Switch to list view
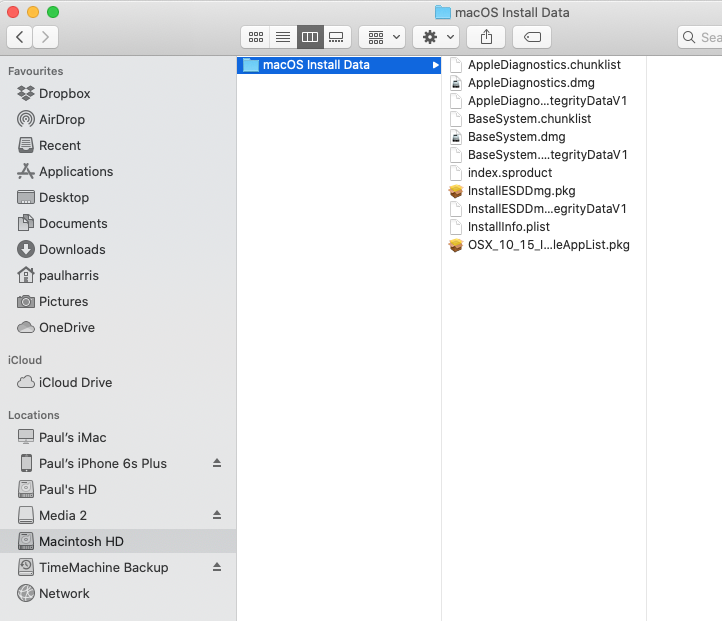 [283, 37]
